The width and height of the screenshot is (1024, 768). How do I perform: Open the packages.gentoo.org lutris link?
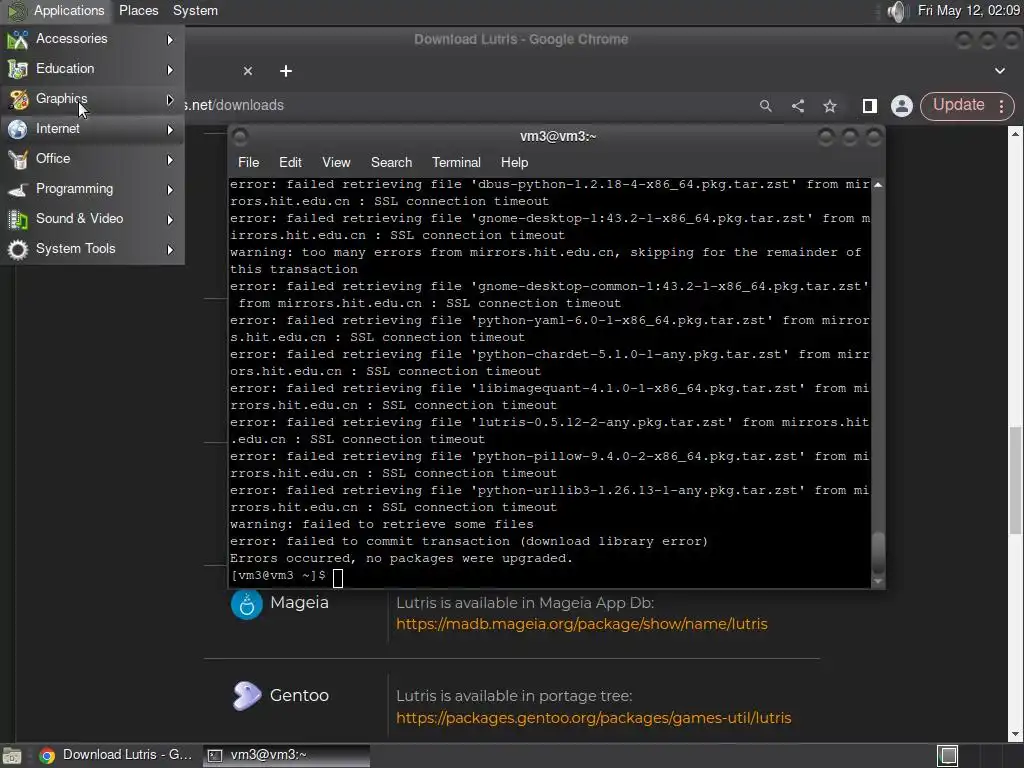(593, 718)
